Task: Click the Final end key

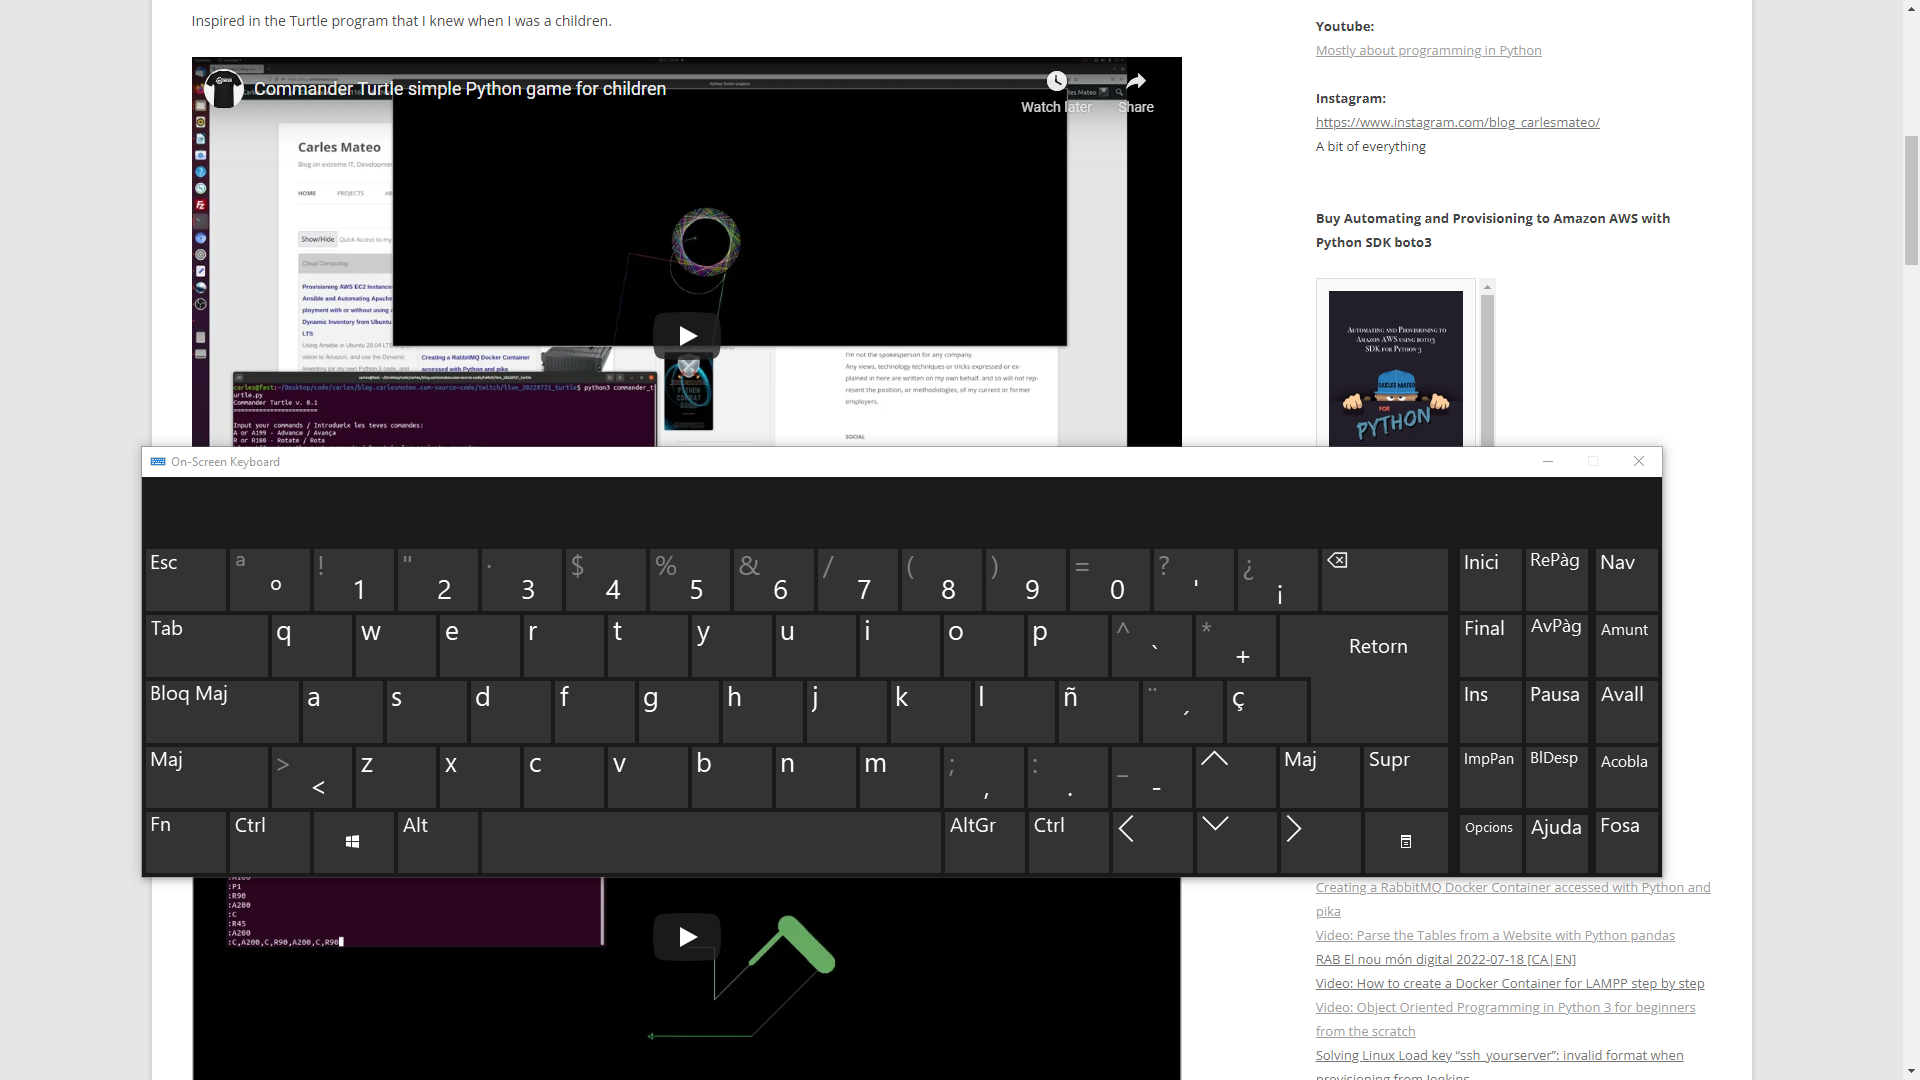Action: [x=1490, y=645]
